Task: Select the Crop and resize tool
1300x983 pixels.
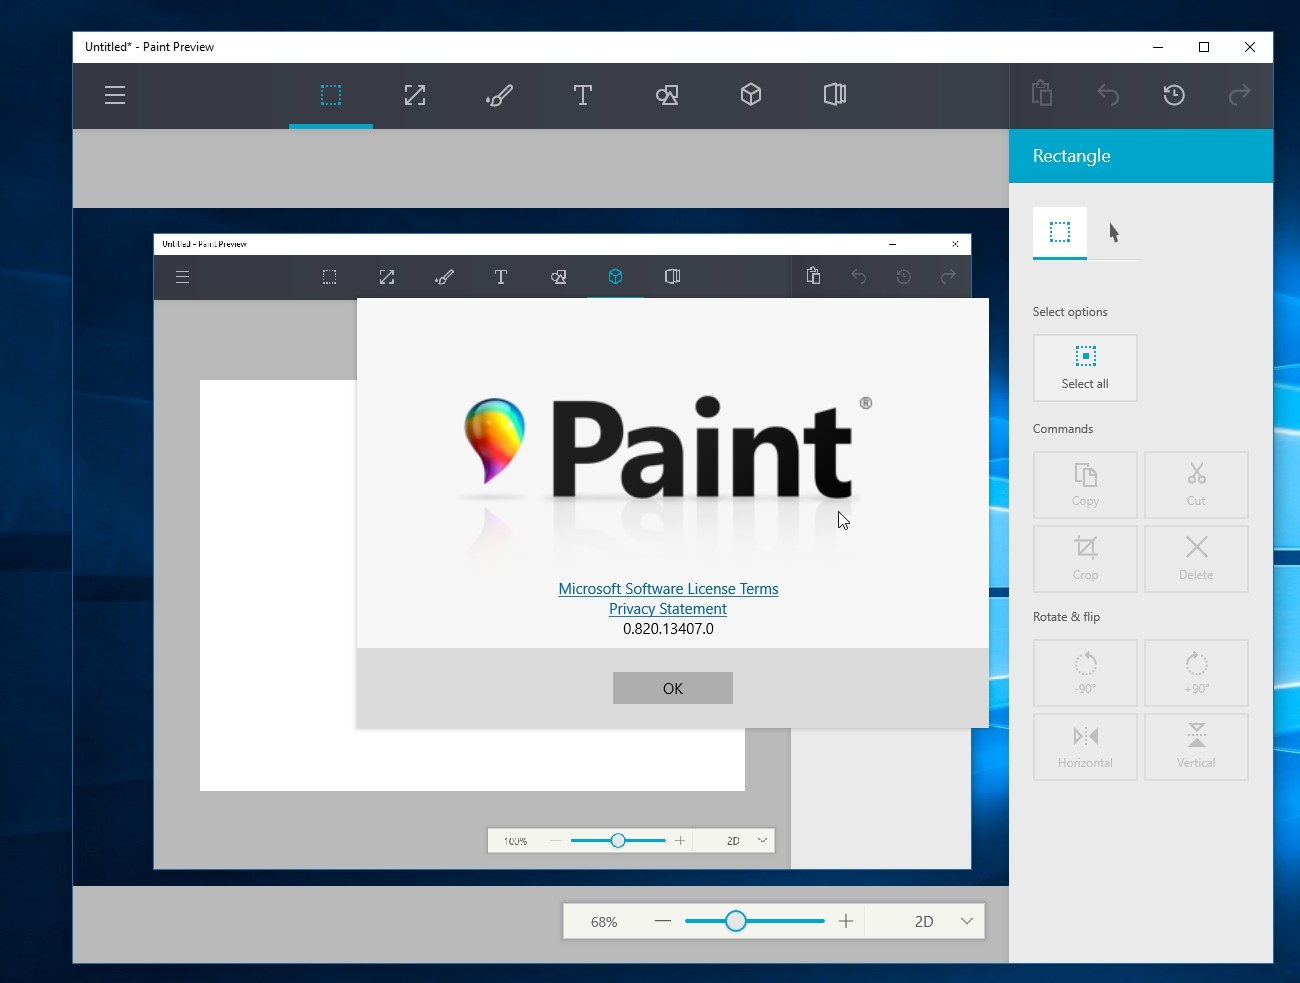Action: coord(415,95)
